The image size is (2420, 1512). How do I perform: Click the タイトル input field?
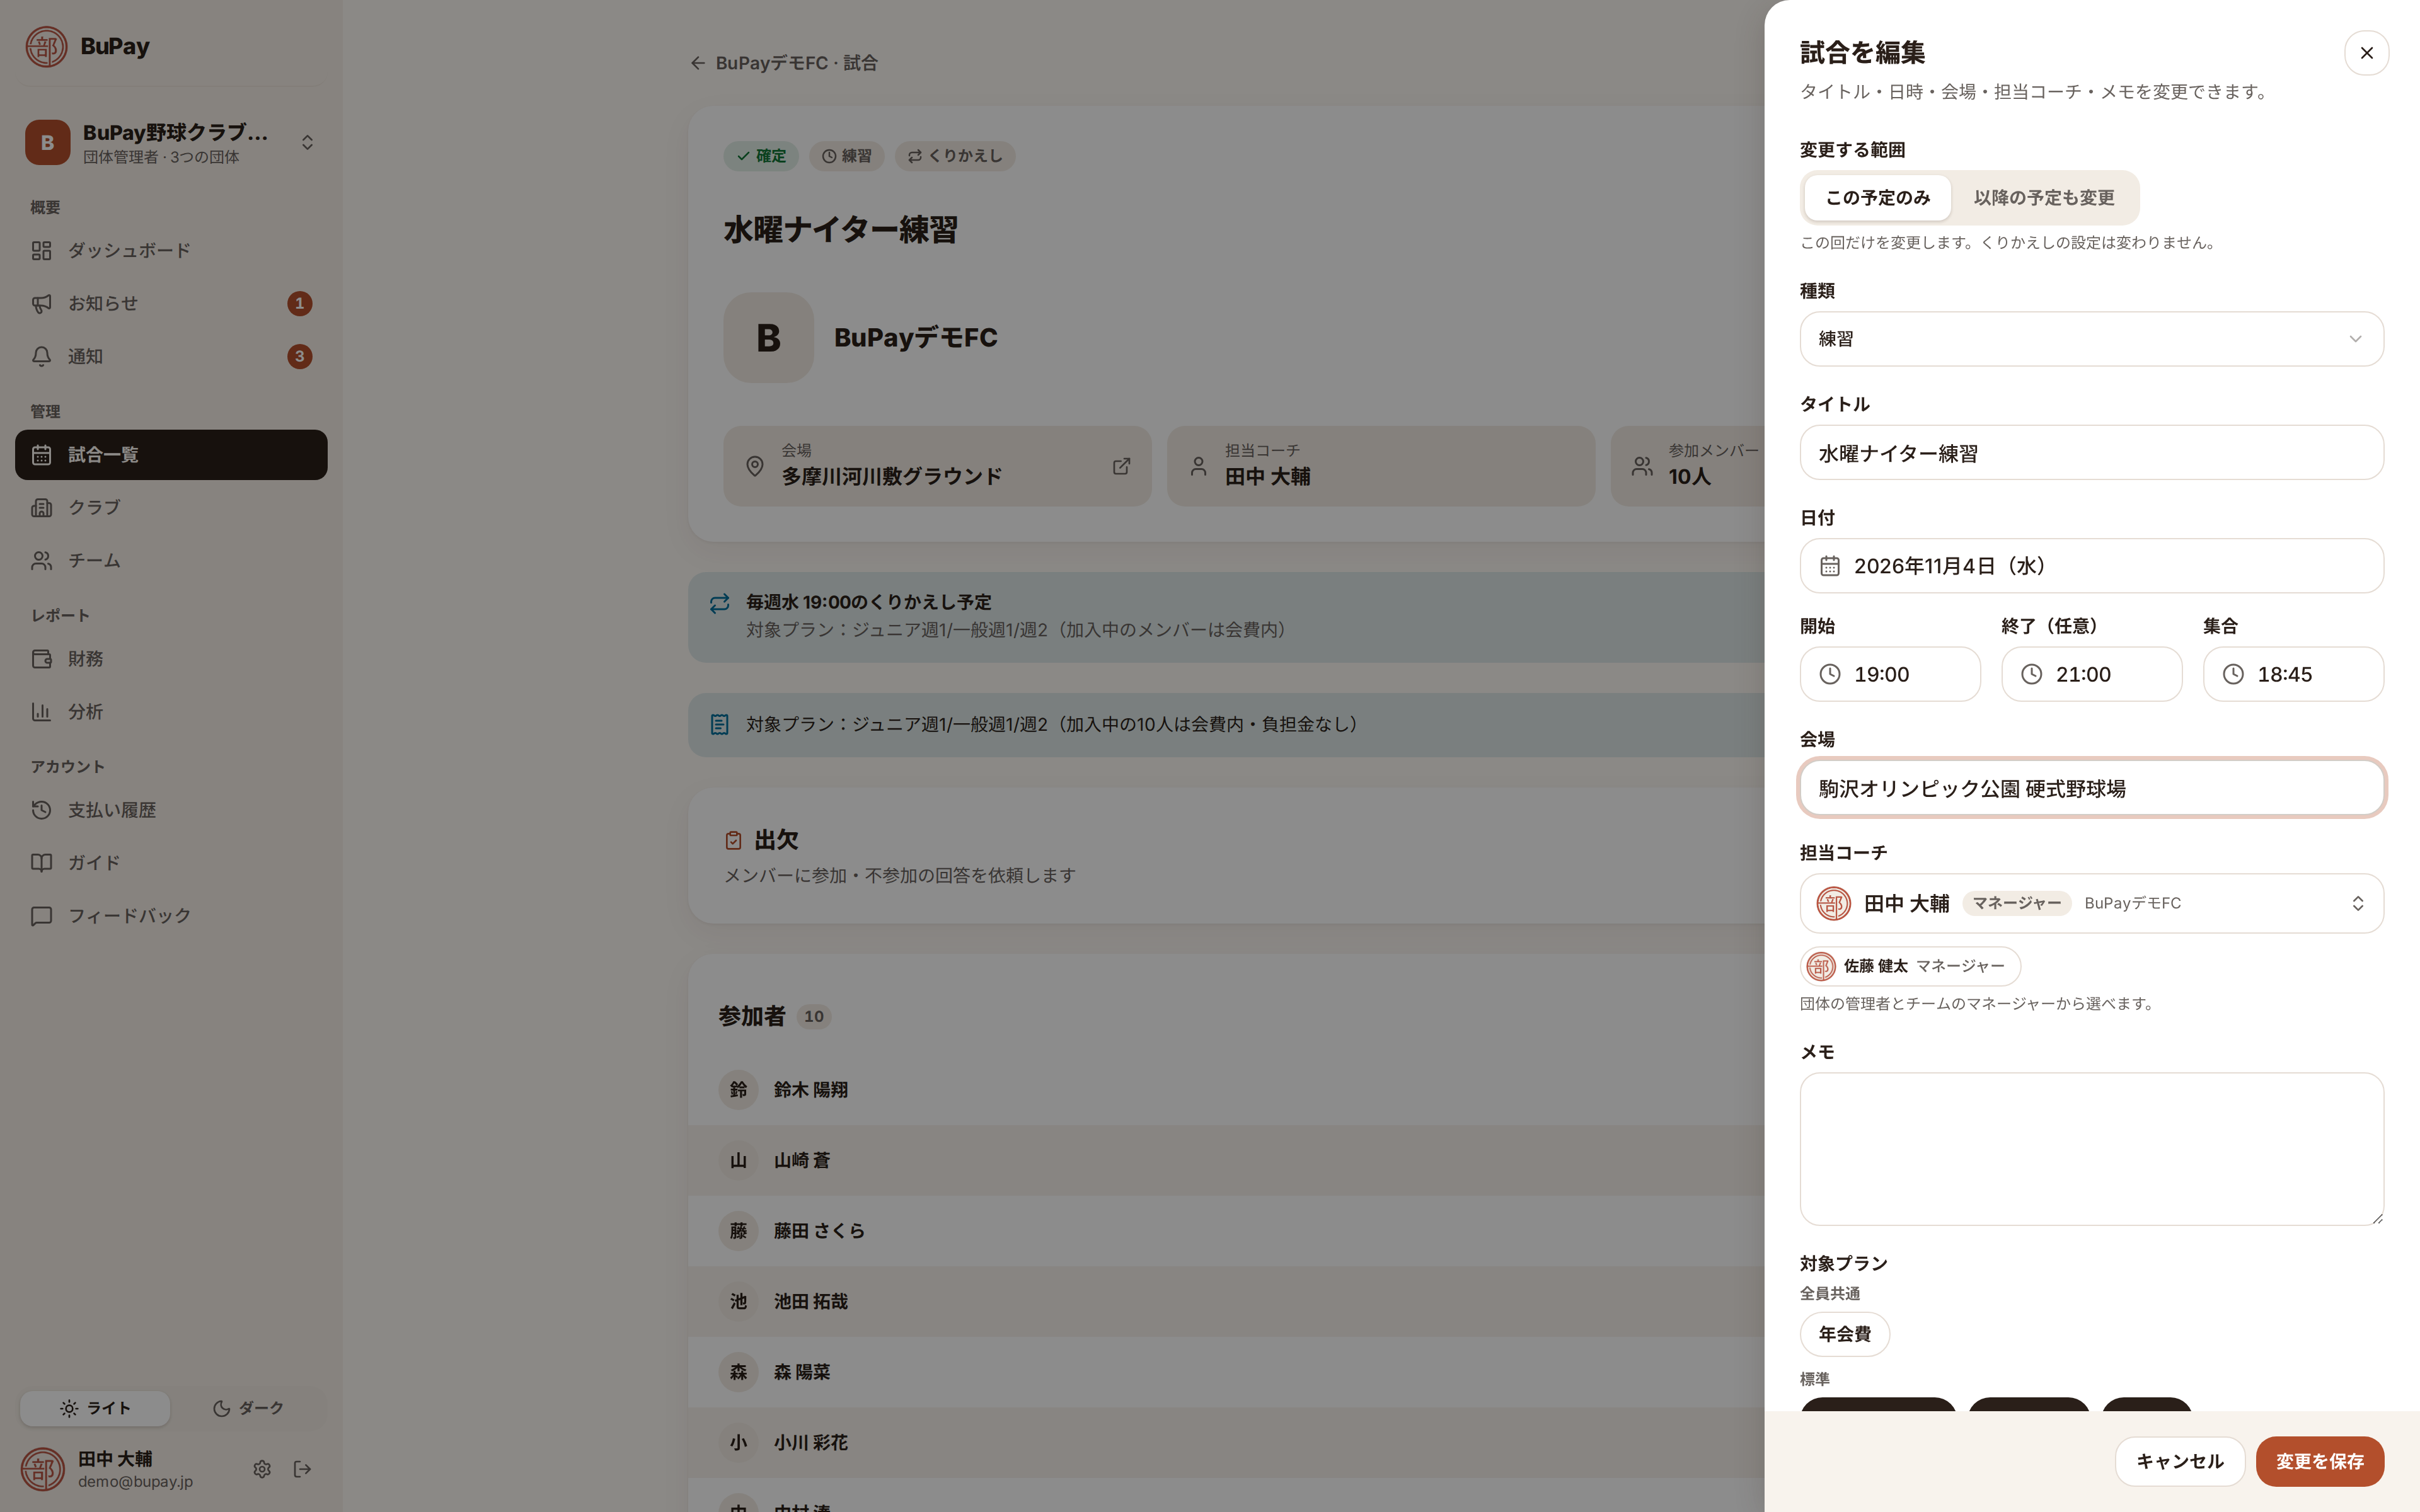tap(2091, 453)
